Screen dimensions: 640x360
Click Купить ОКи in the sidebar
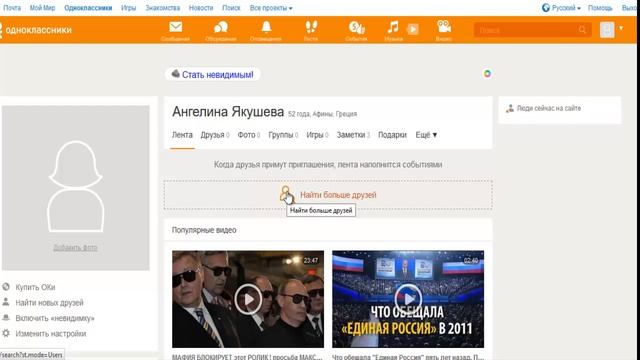36,287
